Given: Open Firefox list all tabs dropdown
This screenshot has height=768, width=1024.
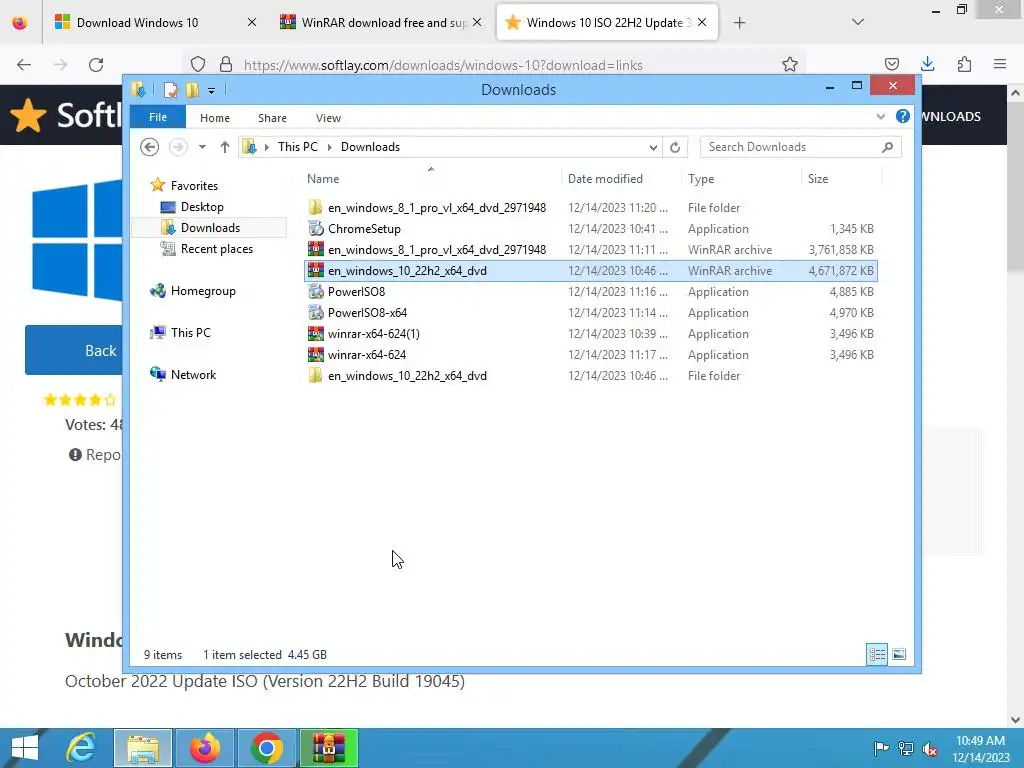Looking at the screenshot, I should 857,22.
